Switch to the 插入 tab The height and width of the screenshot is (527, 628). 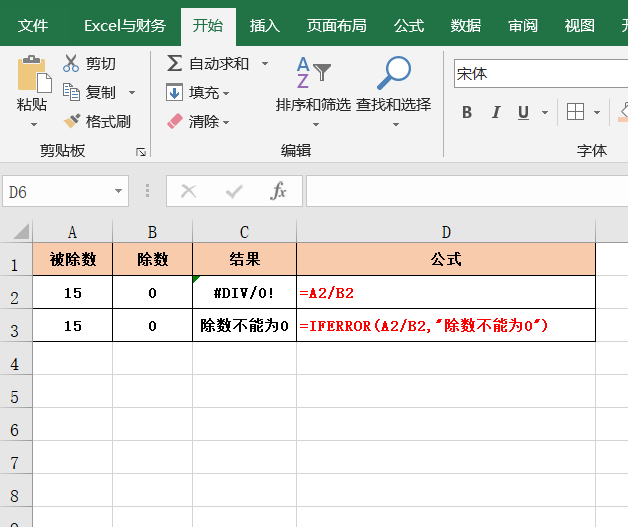264,26
